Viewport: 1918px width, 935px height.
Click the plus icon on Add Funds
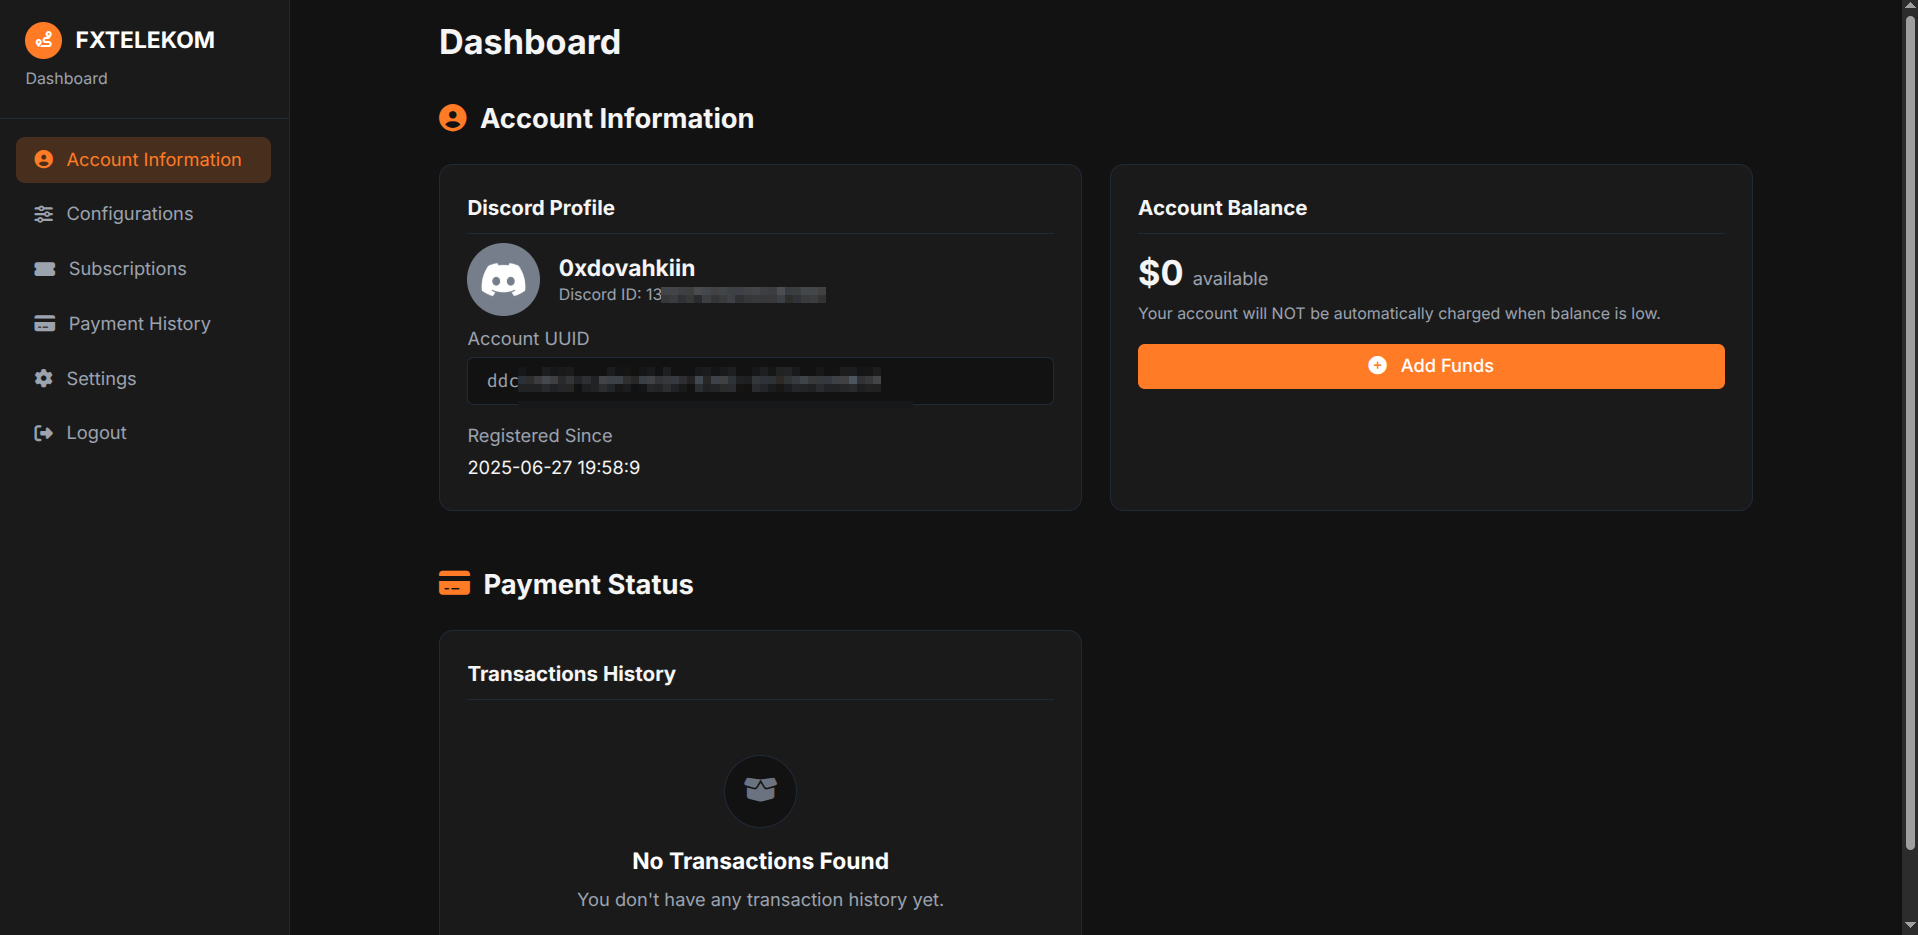pyautogui.click(x=1377, y=366)
